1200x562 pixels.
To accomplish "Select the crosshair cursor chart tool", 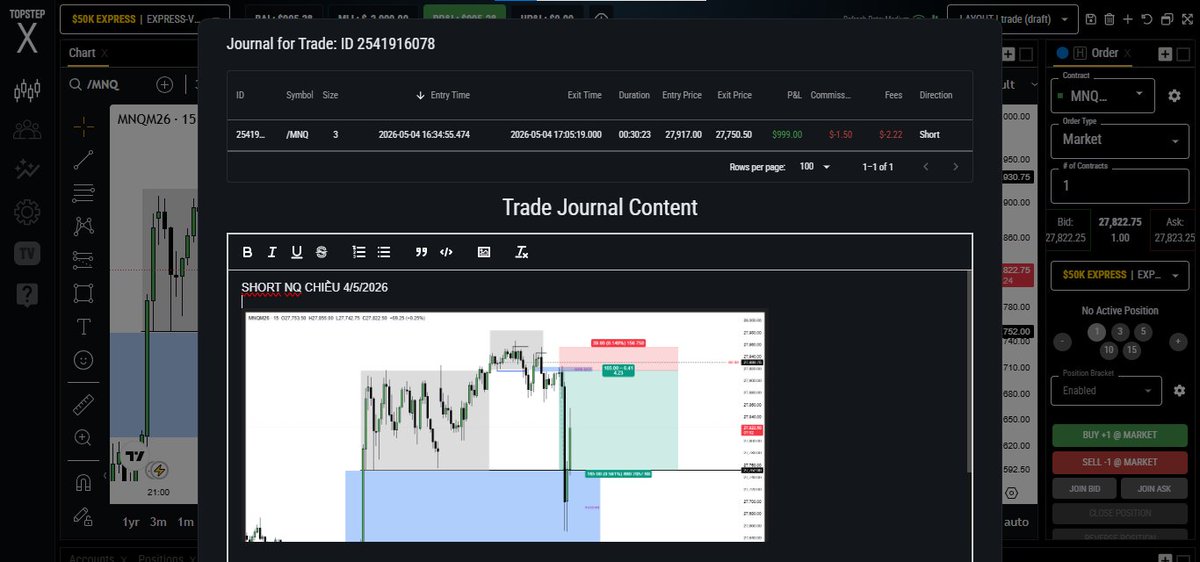I will (x=84, y=125).
